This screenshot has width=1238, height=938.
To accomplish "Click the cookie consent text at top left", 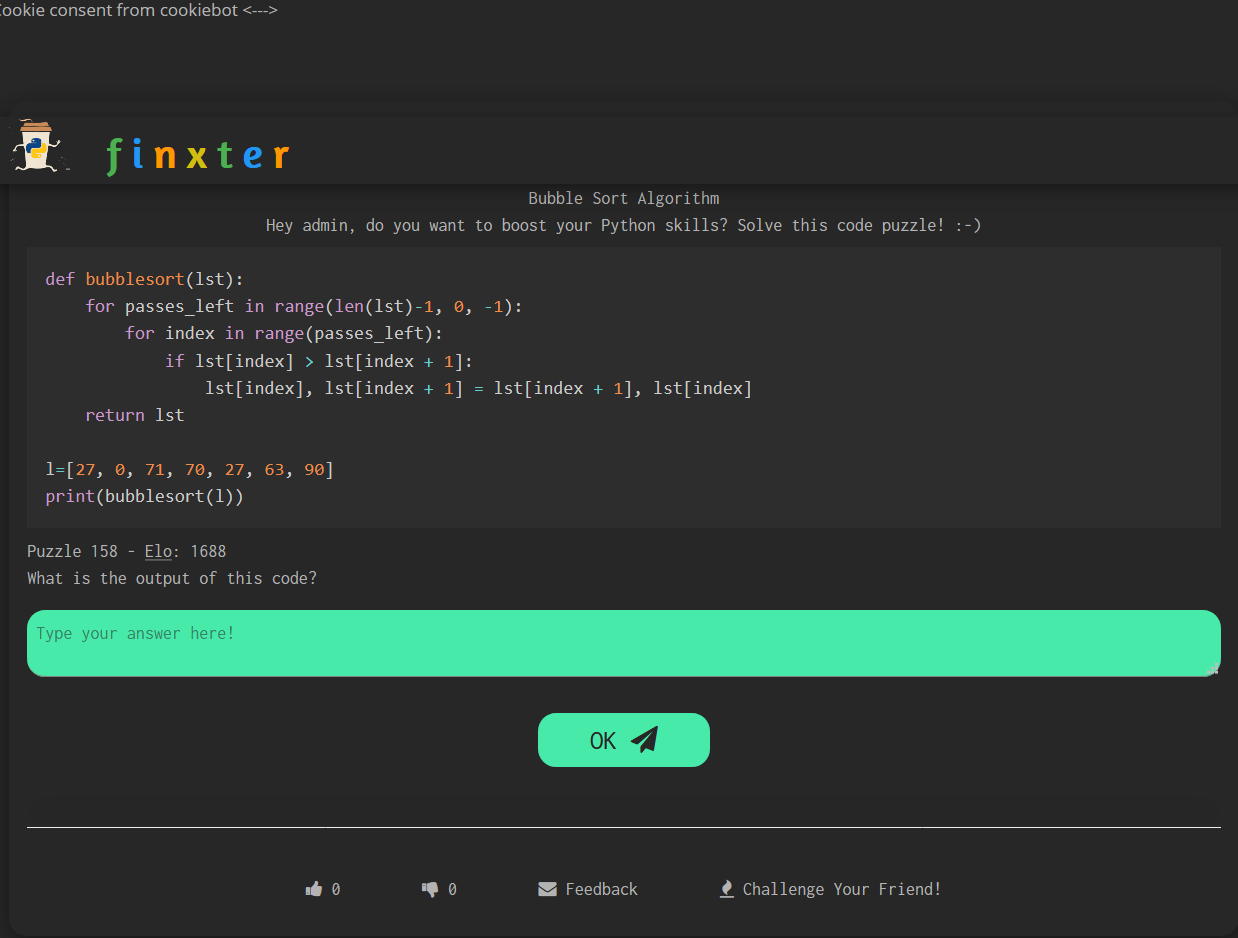I will pos(140,10).
